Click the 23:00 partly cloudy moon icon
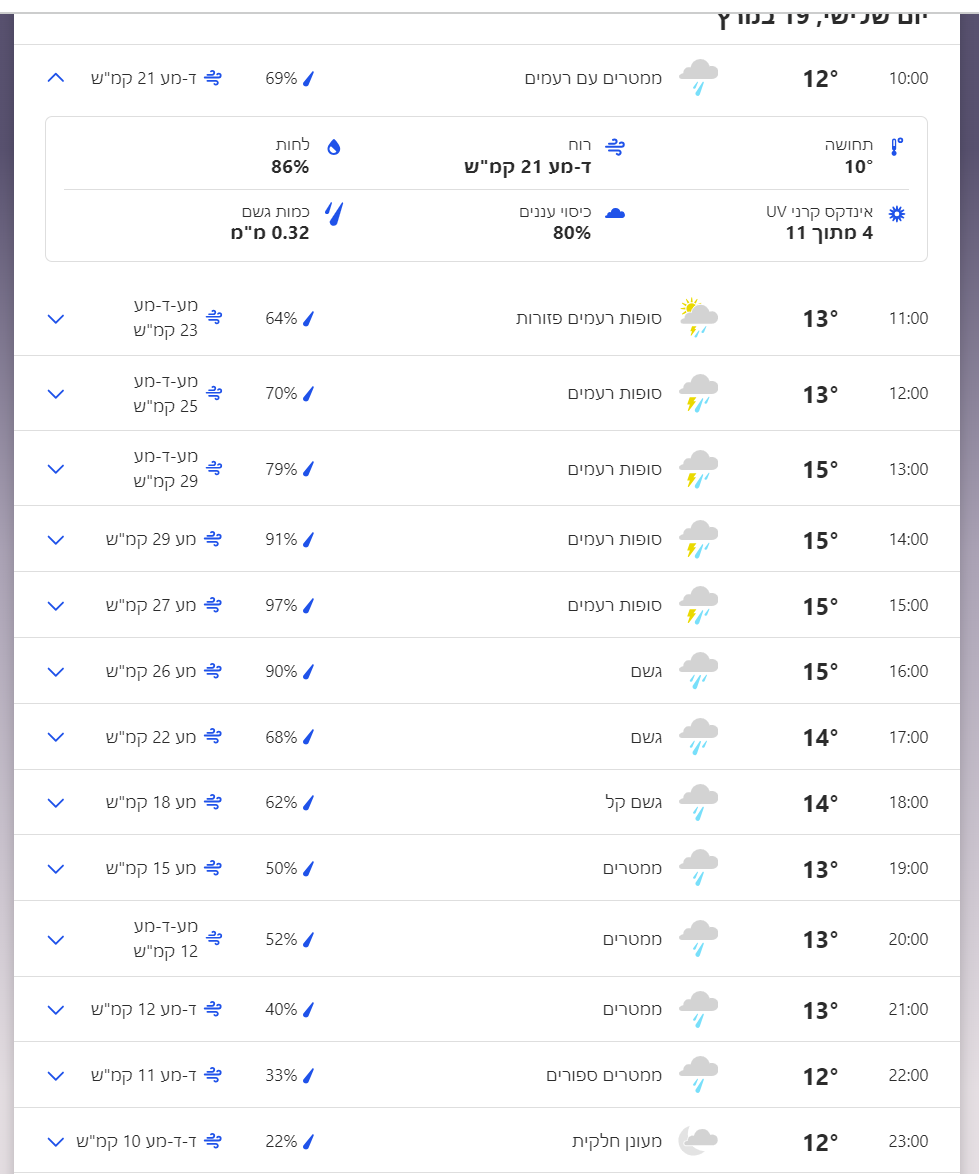Image resolution: width=979 pixels, height=1174 pixels. (698, 1140)
